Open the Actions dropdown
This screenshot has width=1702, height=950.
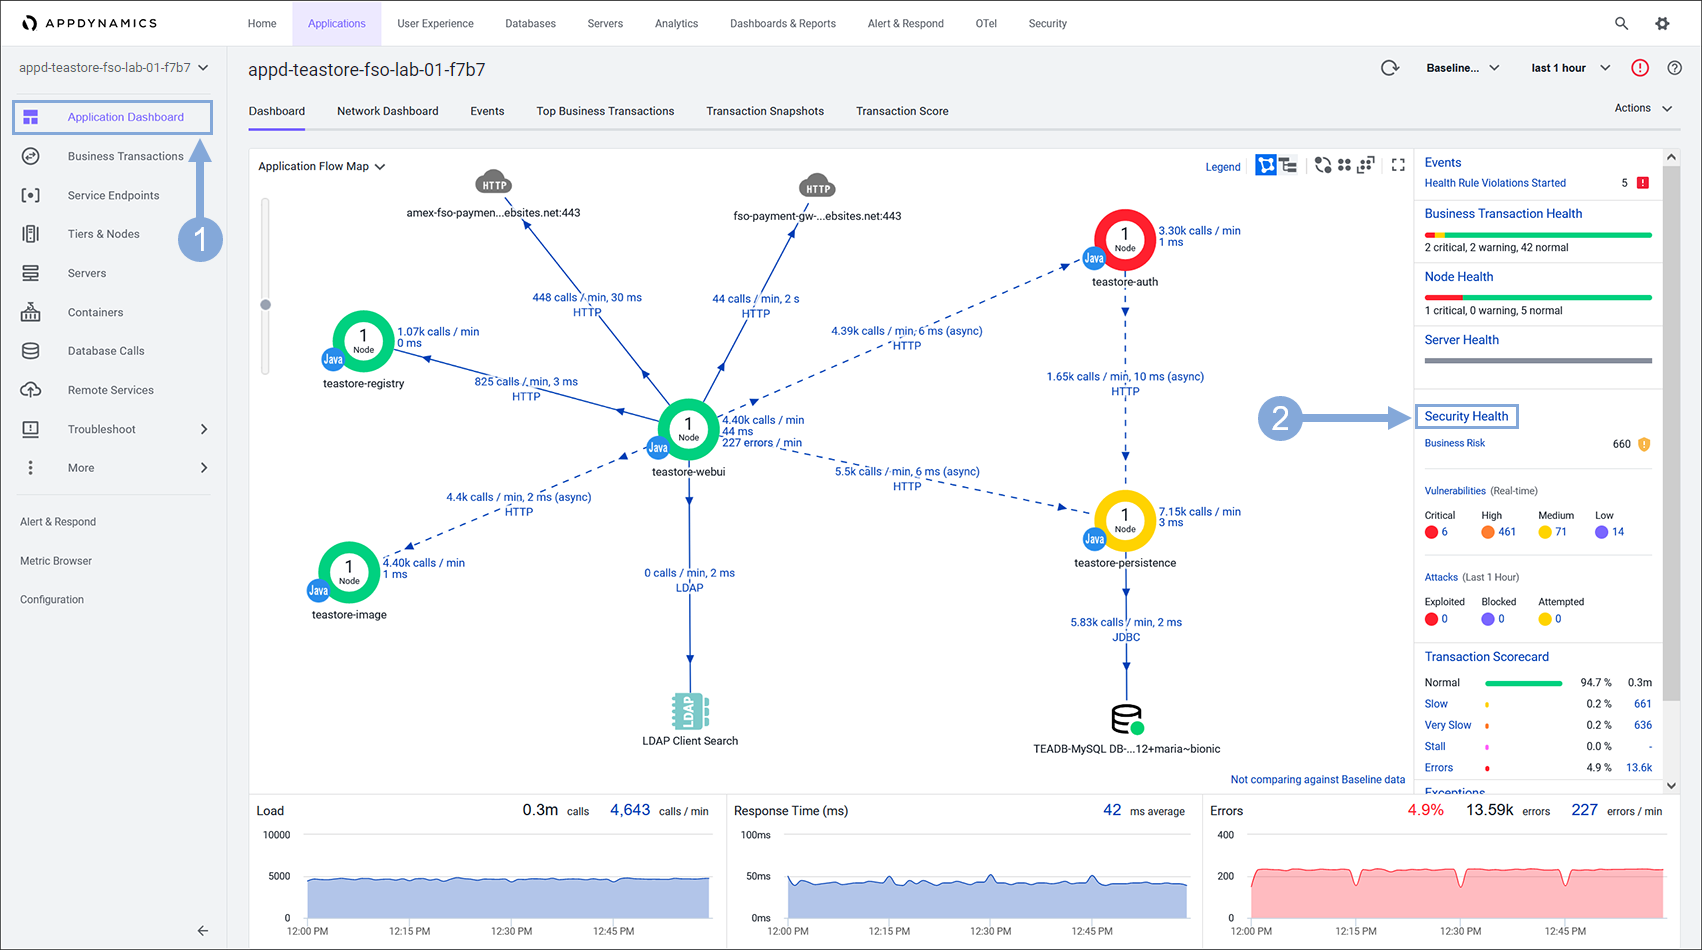[1643, 108]
